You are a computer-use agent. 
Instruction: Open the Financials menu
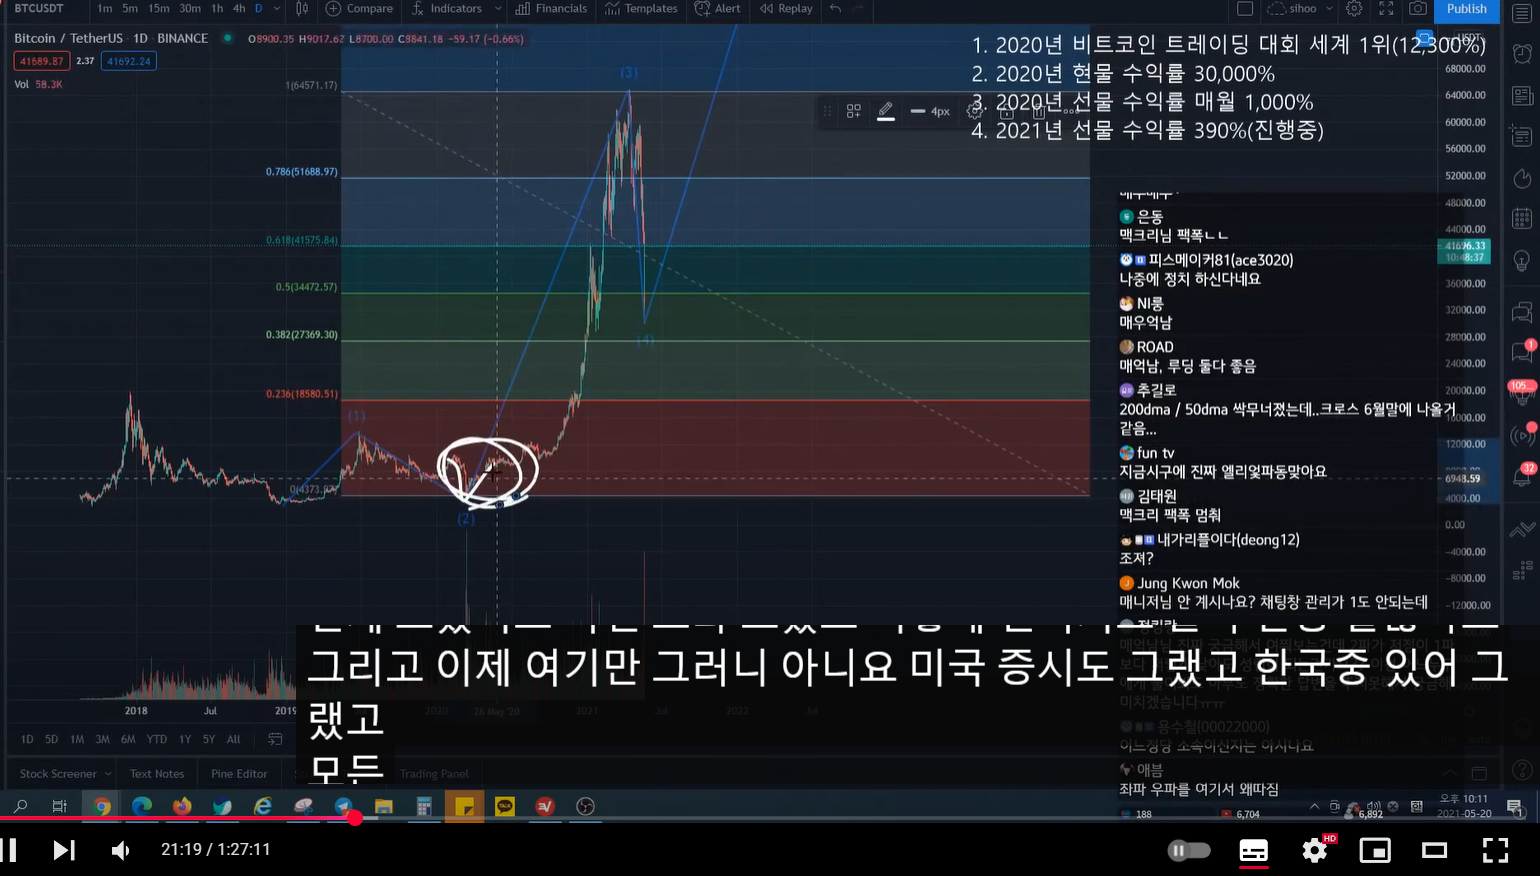coord(552,9)
